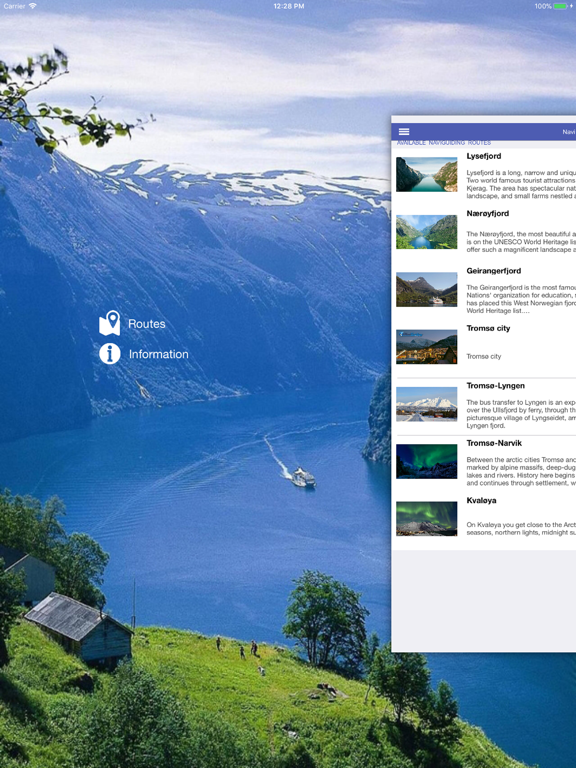This screenshot has width=576, height=768.
Task: Tap the Kvaløya description text
Action: click(x=521, y=528)
